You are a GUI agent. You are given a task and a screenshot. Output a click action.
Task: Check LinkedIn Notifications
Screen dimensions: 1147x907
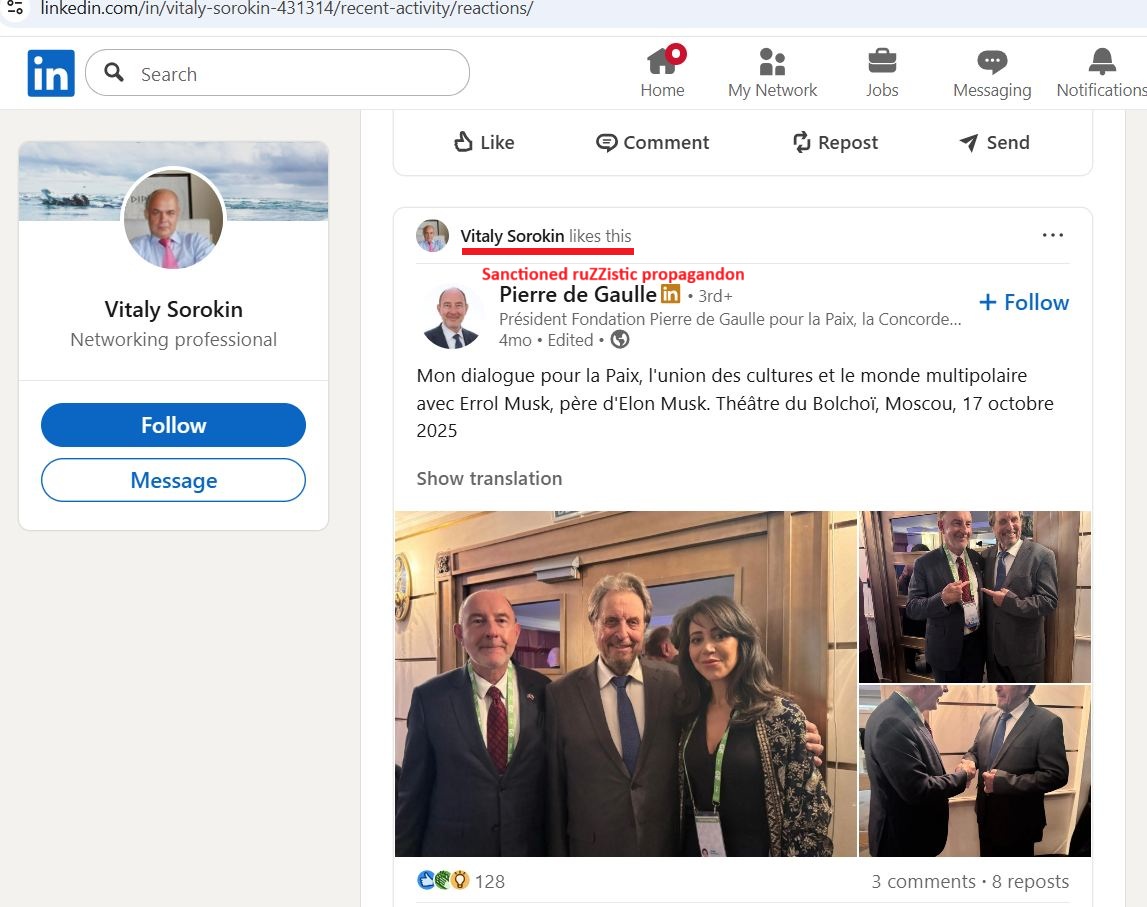coord(1100,72)
